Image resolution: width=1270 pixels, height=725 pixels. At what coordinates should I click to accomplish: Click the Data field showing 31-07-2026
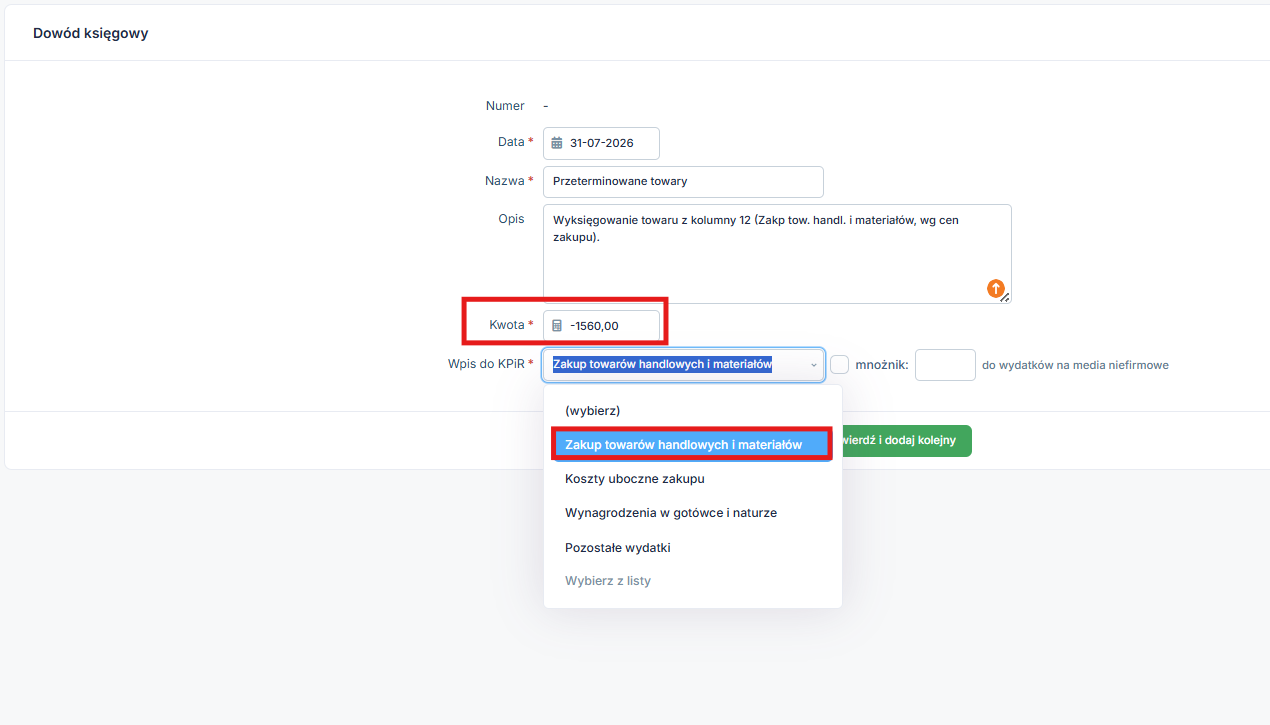point(601,143)
